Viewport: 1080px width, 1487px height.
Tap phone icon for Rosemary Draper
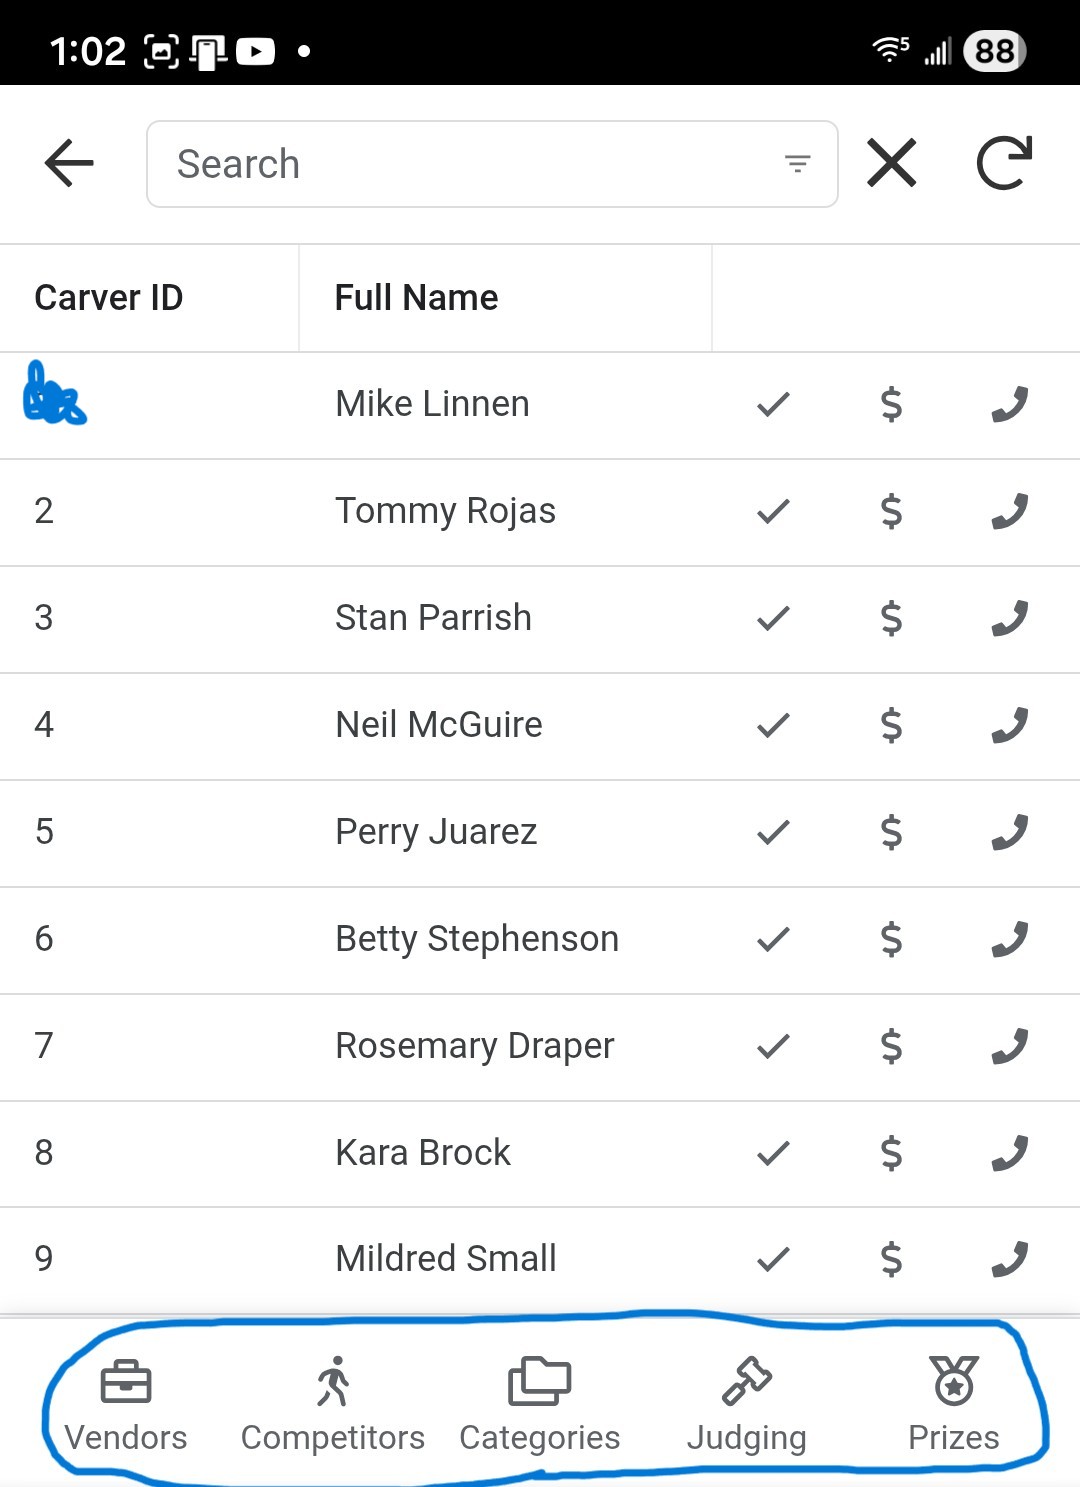(1009, 1046)
